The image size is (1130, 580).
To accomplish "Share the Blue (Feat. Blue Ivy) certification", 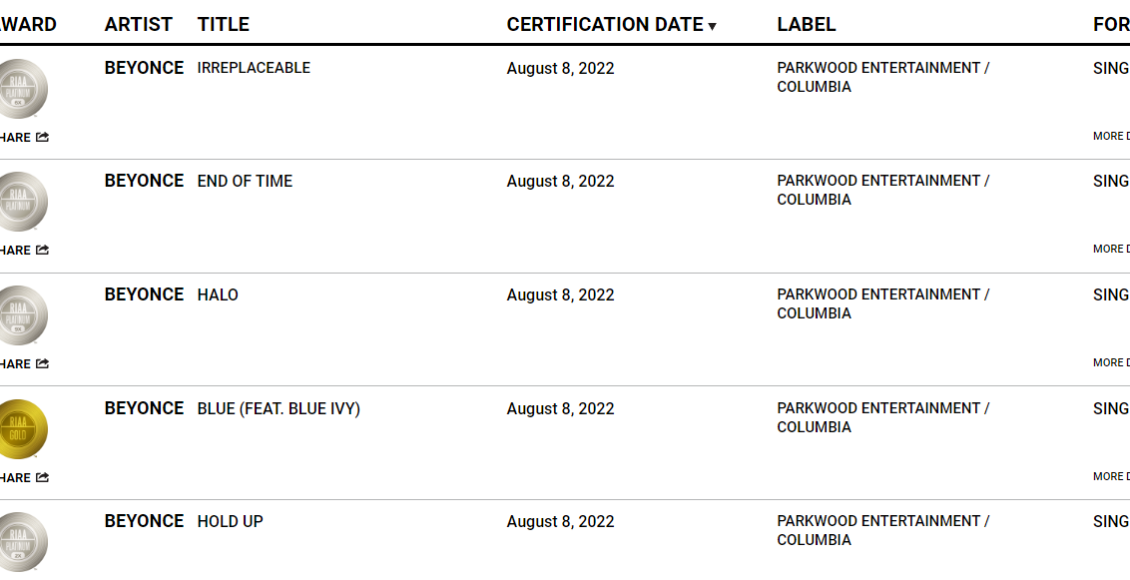I will point(24,478).
